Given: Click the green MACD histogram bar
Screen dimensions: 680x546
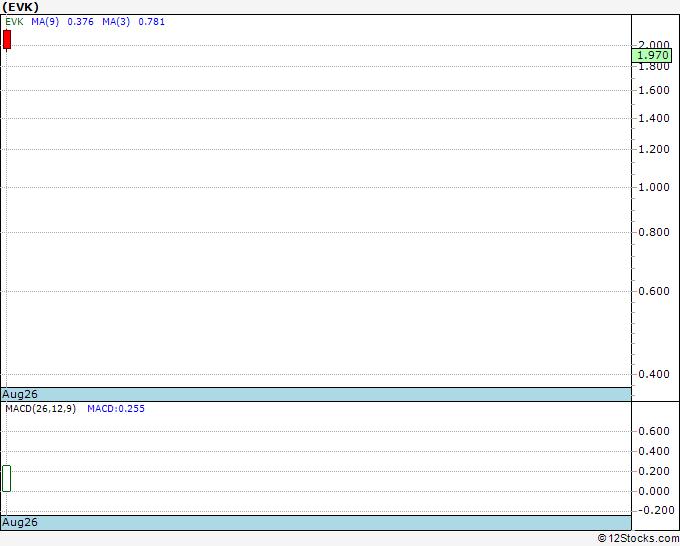Looking at the screenshot, I should point(7,478).
